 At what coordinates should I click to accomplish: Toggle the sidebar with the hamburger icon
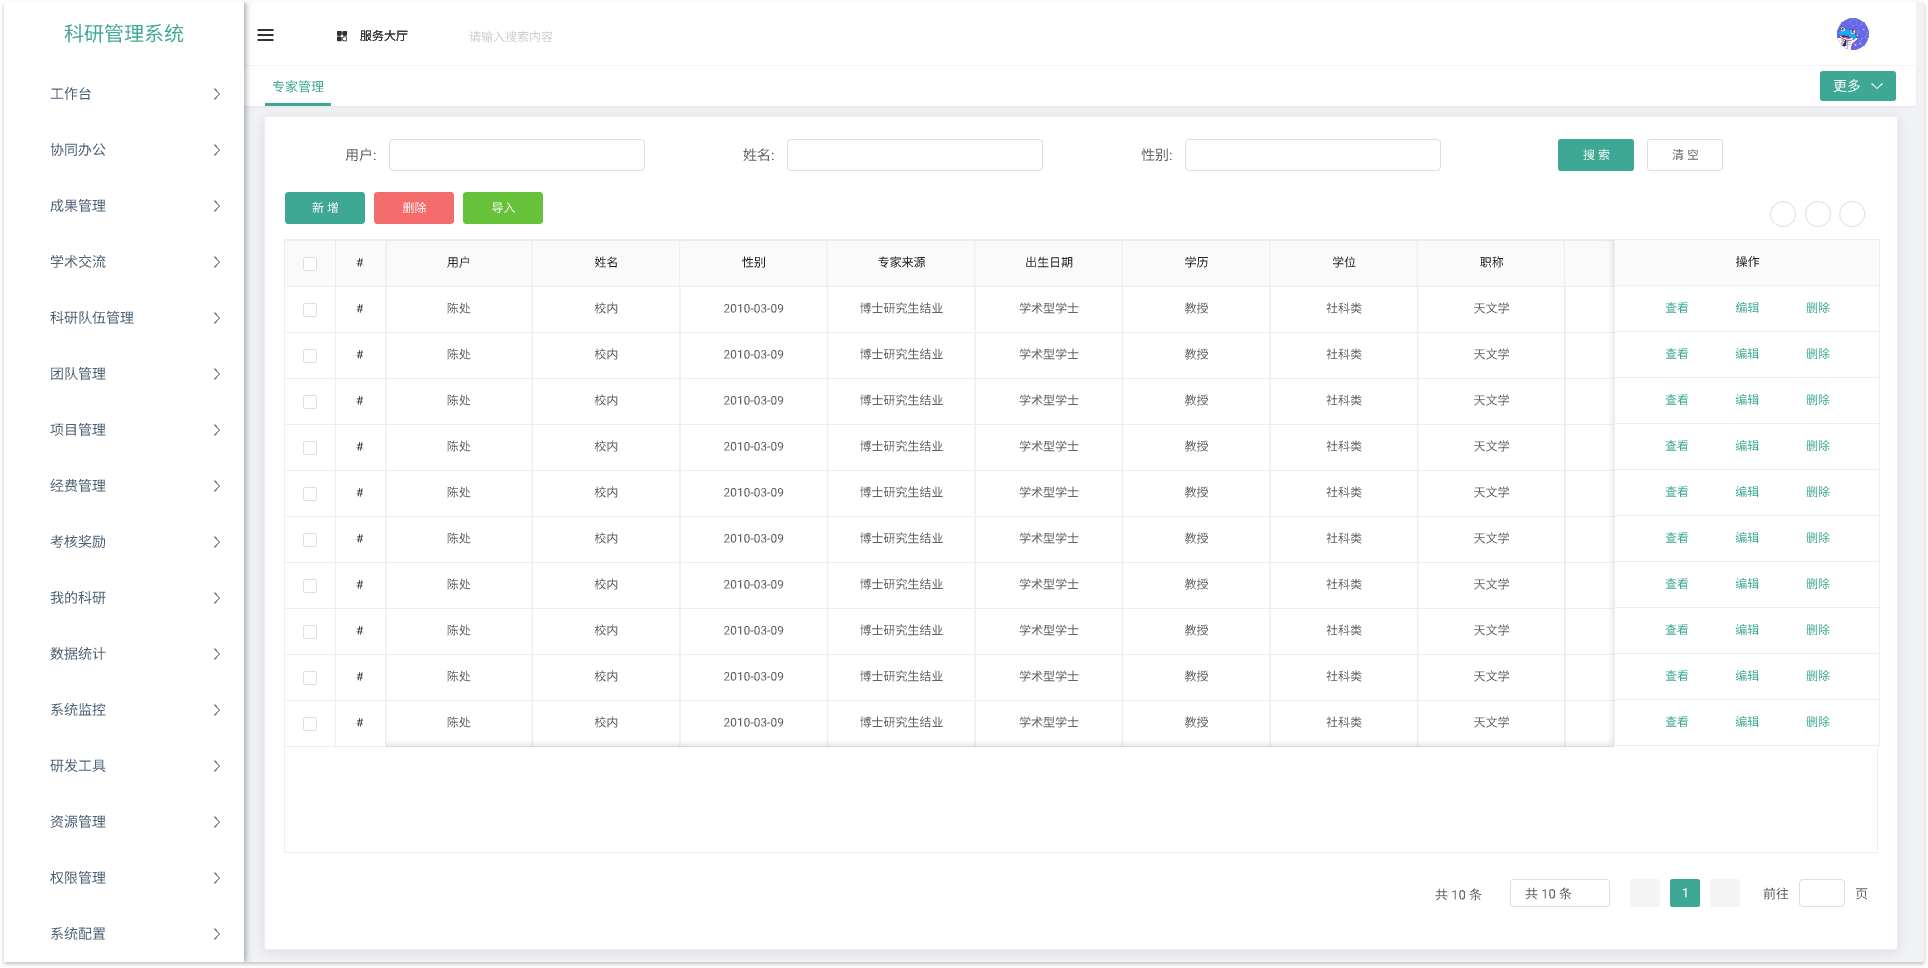click(x=265, y=35)
